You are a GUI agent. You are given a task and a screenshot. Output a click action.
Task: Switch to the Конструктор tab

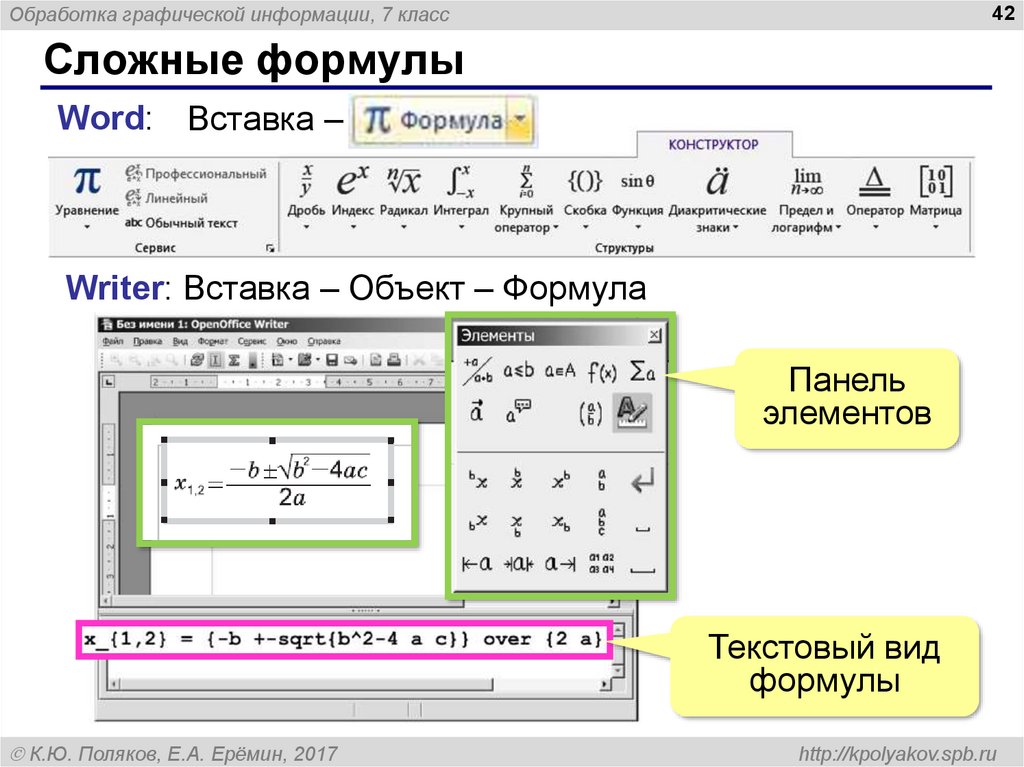[x=715, y=145]
